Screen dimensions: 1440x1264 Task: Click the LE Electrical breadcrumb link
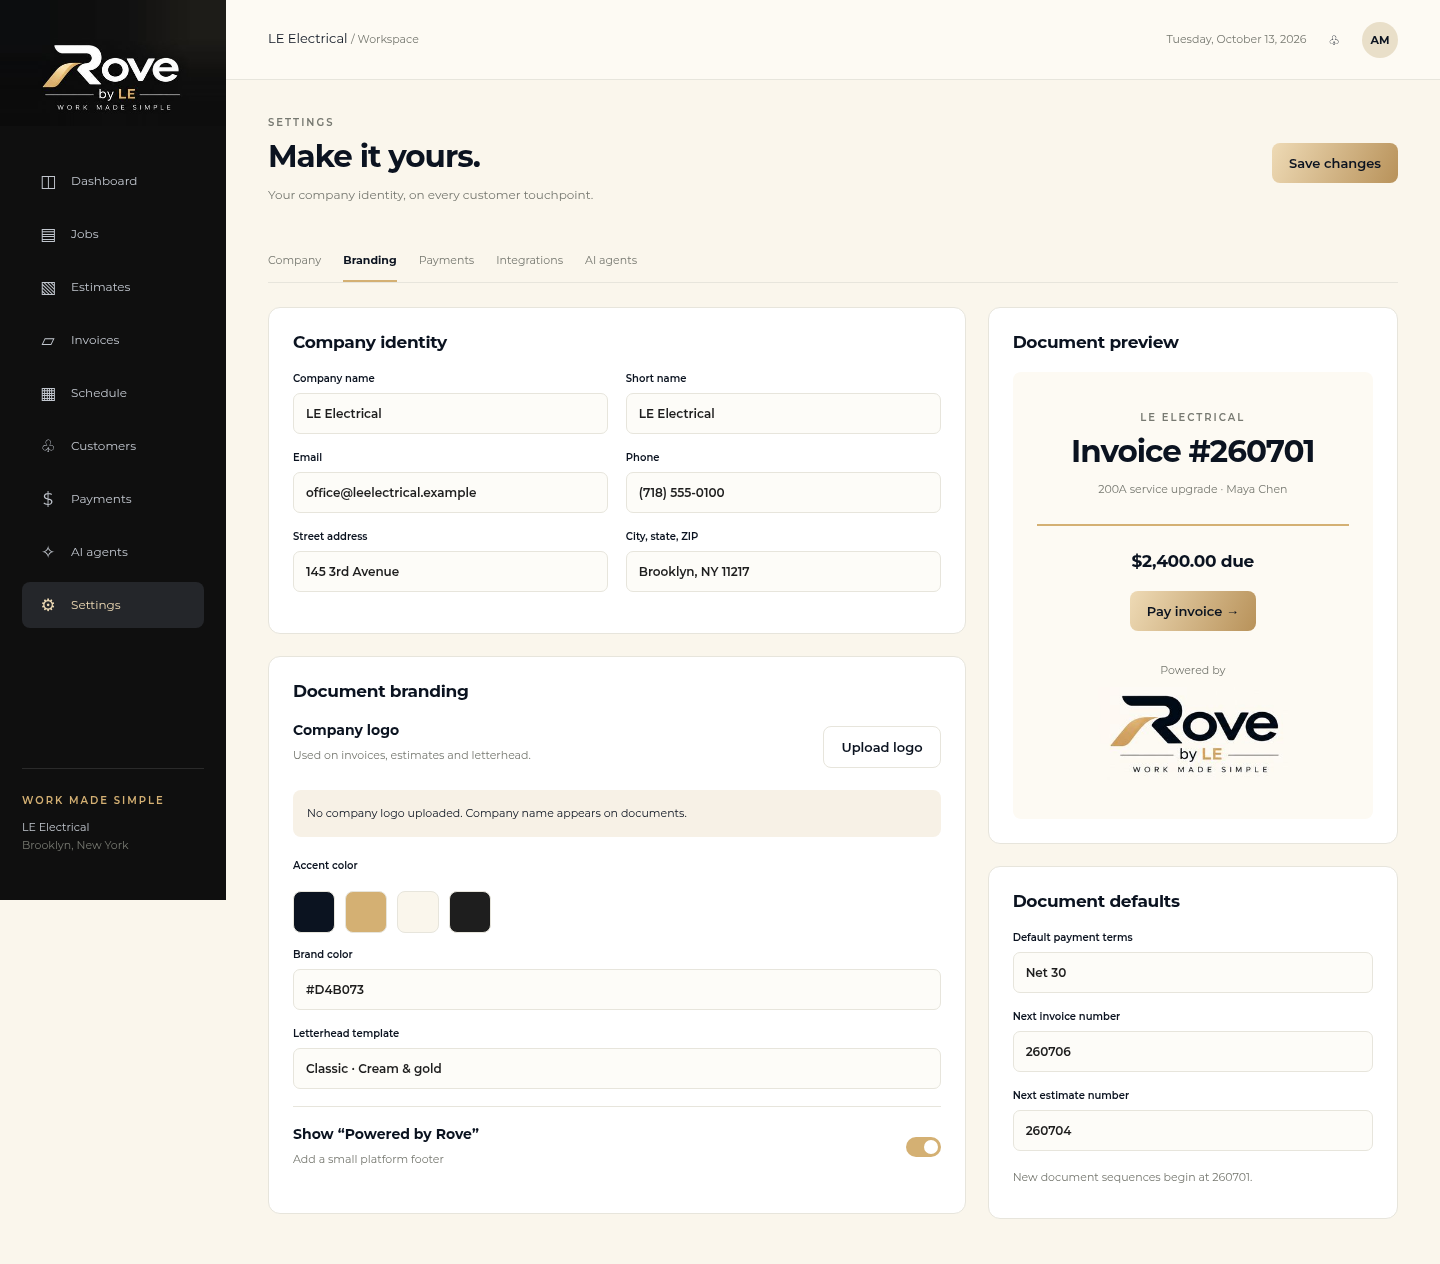coord(307,39)
